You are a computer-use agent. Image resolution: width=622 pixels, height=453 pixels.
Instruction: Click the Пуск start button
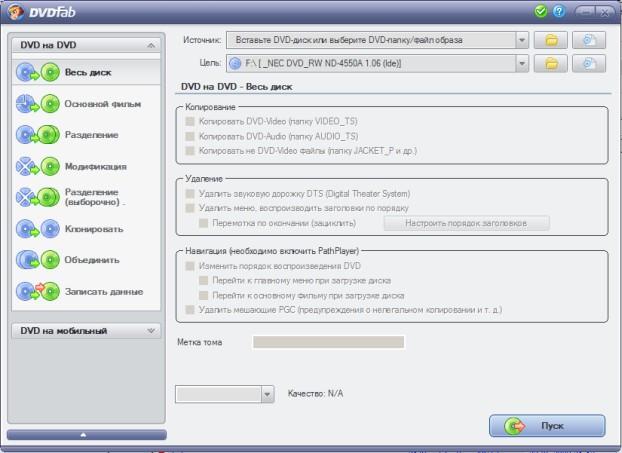(x=547, y=426)
